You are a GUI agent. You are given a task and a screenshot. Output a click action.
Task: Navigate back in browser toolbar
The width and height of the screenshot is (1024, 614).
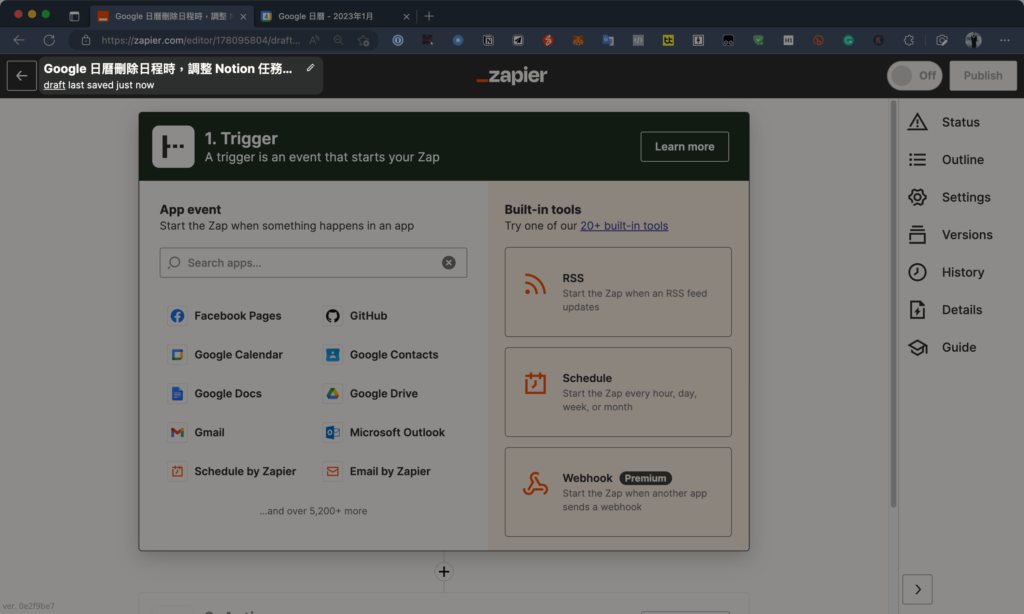tap(19, 40)
